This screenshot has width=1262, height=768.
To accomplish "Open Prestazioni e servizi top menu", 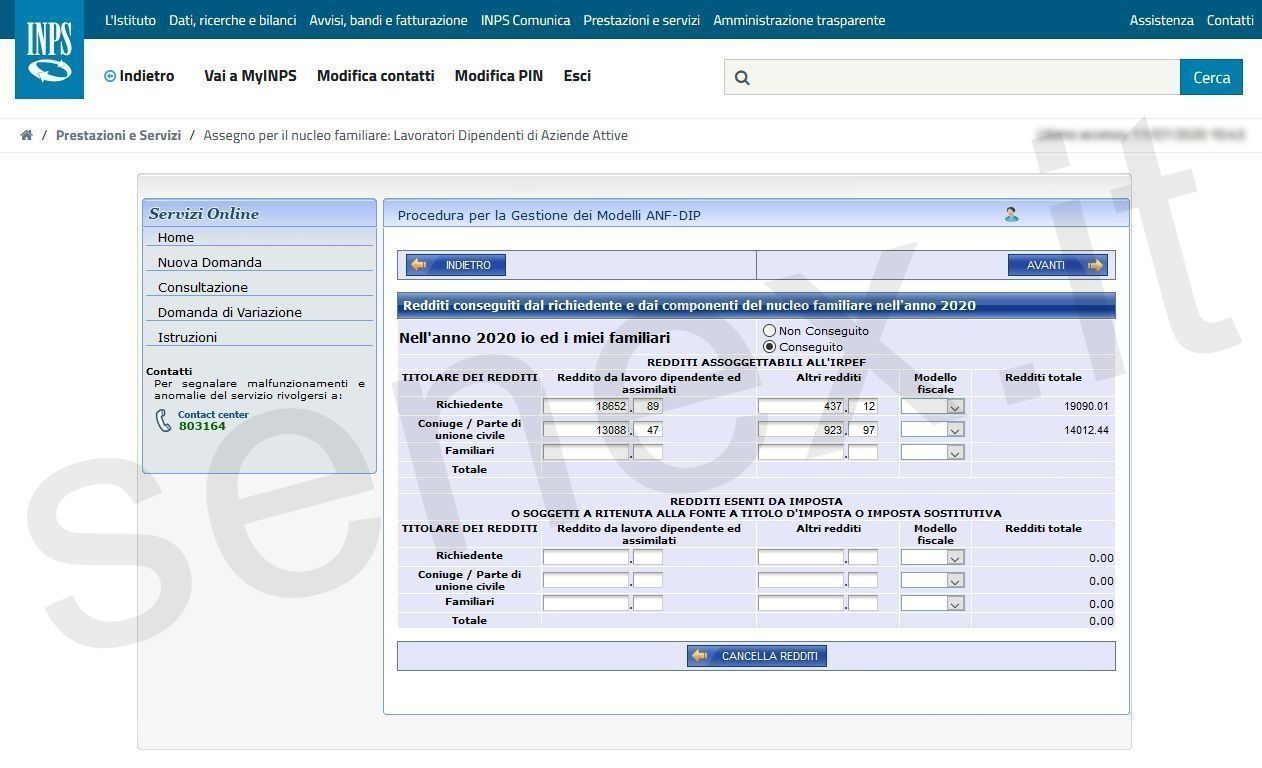I will (x=641, y=20).
